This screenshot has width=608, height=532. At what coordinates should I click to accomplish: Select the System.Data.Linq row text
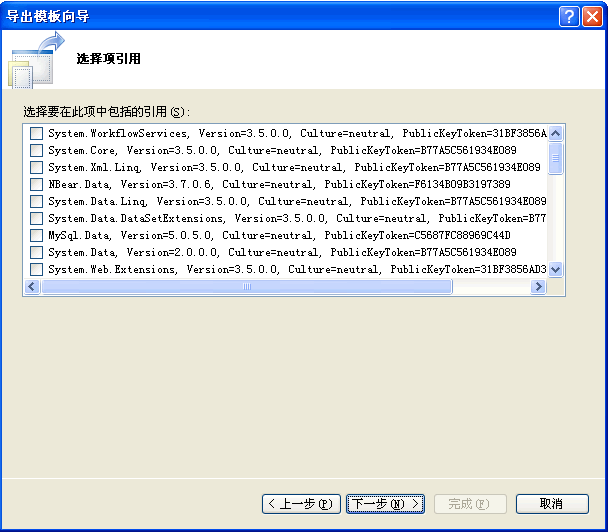coord(297,201)
